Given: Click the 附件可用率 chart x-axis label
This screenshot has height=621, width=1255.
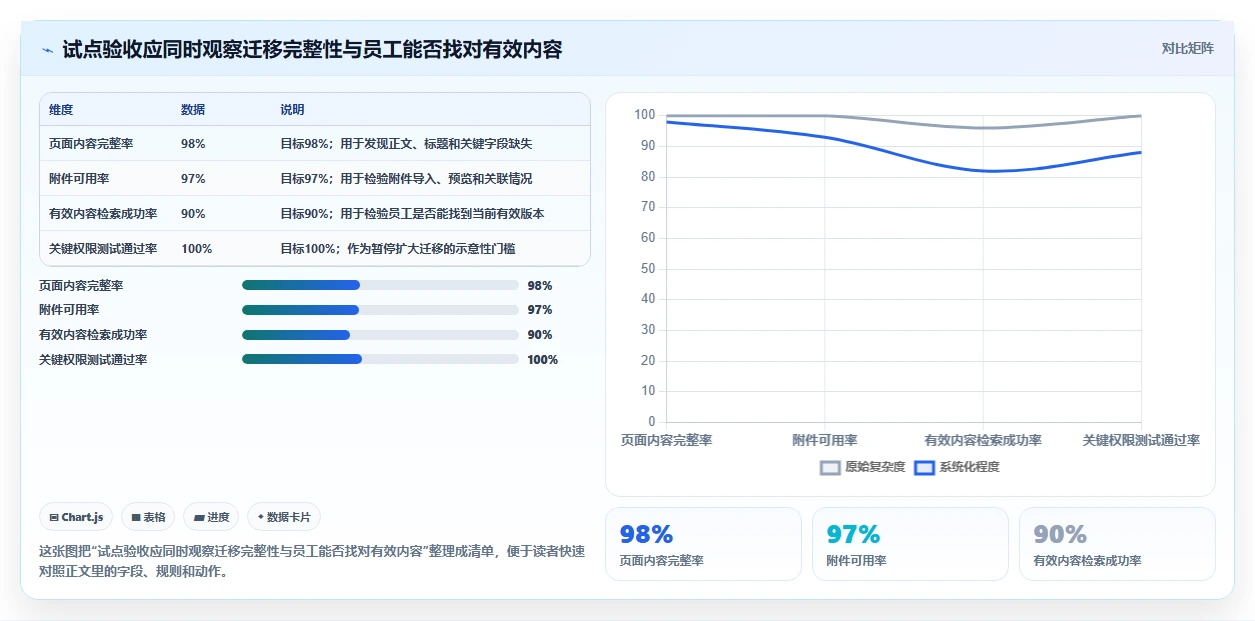Looking at the screenshot, I should [825, 440].
